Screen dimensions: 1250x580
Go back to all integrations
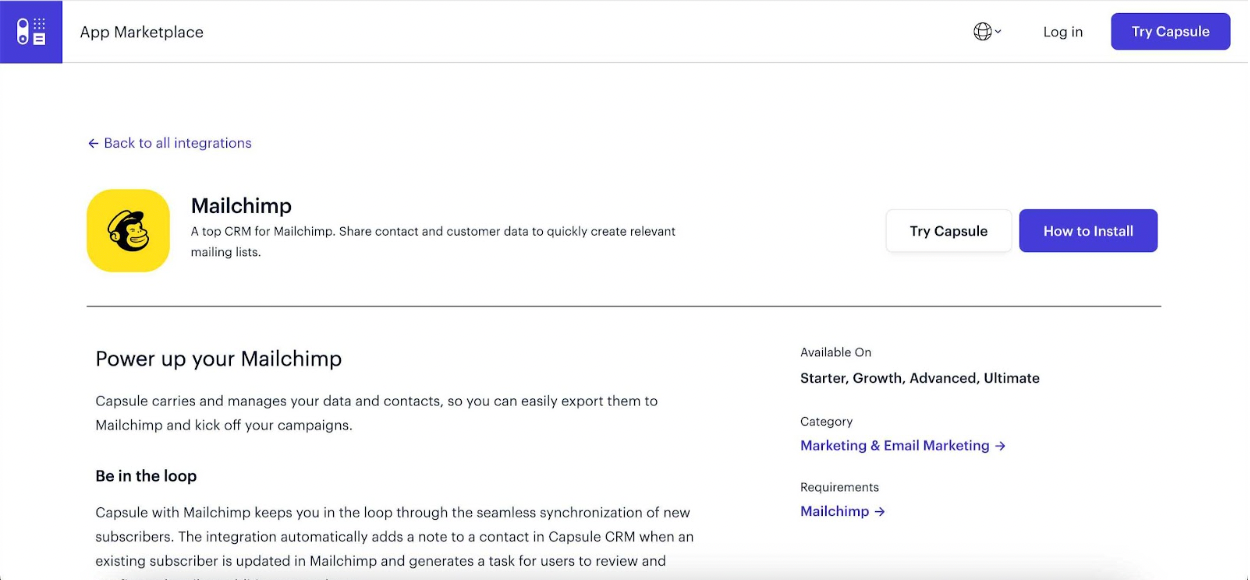(x=169, y=143)
